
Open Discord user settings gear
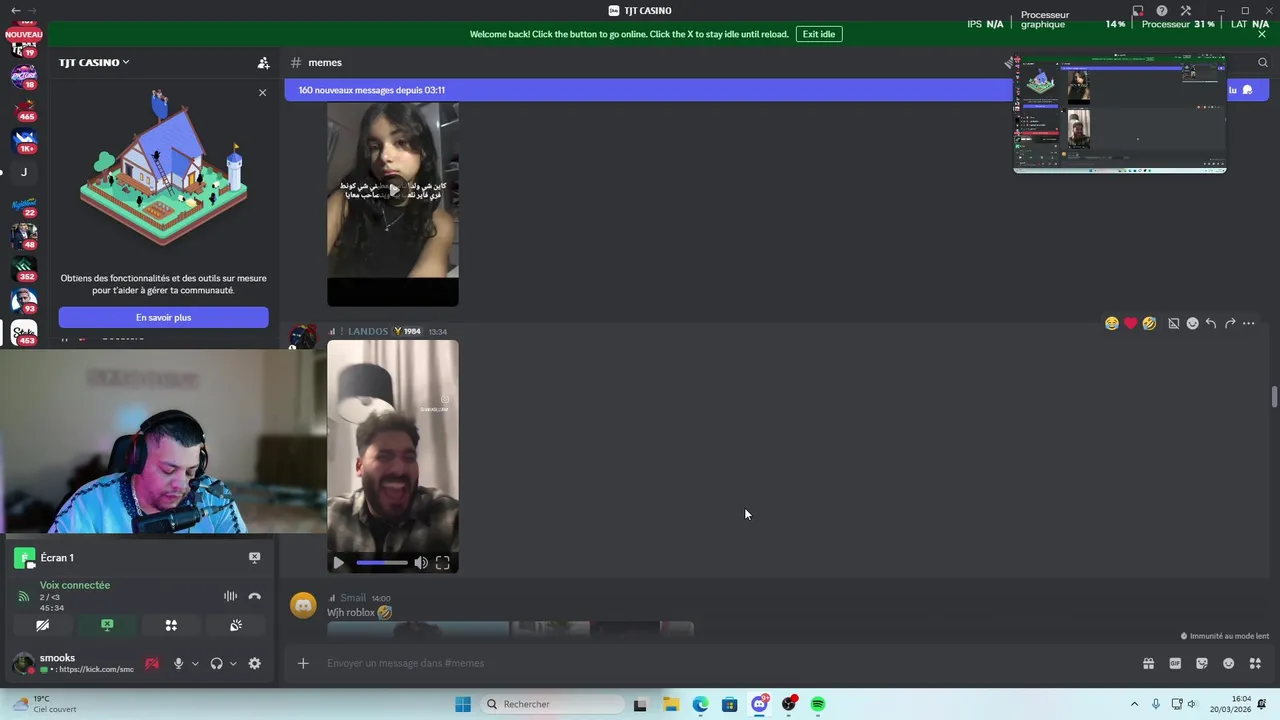coord(255,663)
